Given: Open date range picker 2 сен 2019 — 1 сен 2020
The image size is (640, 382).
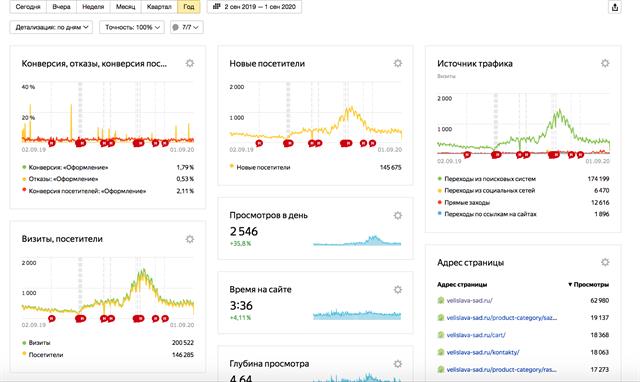Looking at the screenshot, I should (x=254, y=7).
